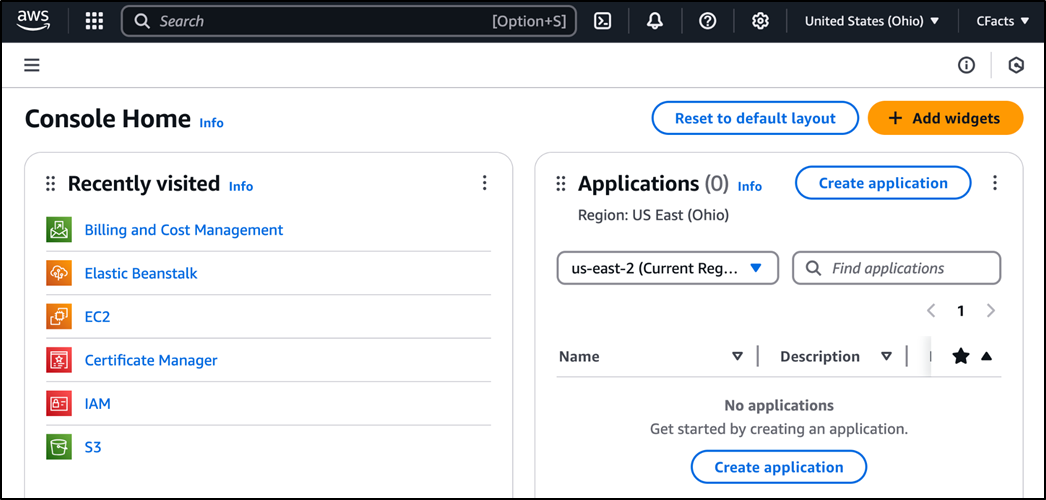This screenshot has width=1046, height=500.
Task: Open the CFacts account dropdown
Action: click(1003, 21)
